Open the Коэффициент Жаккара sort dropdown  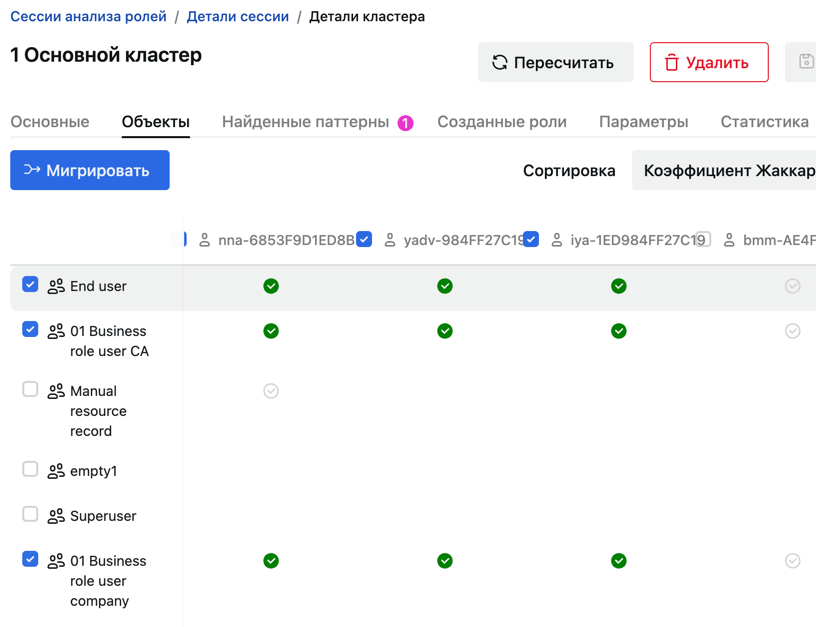(x=724, y=170)
